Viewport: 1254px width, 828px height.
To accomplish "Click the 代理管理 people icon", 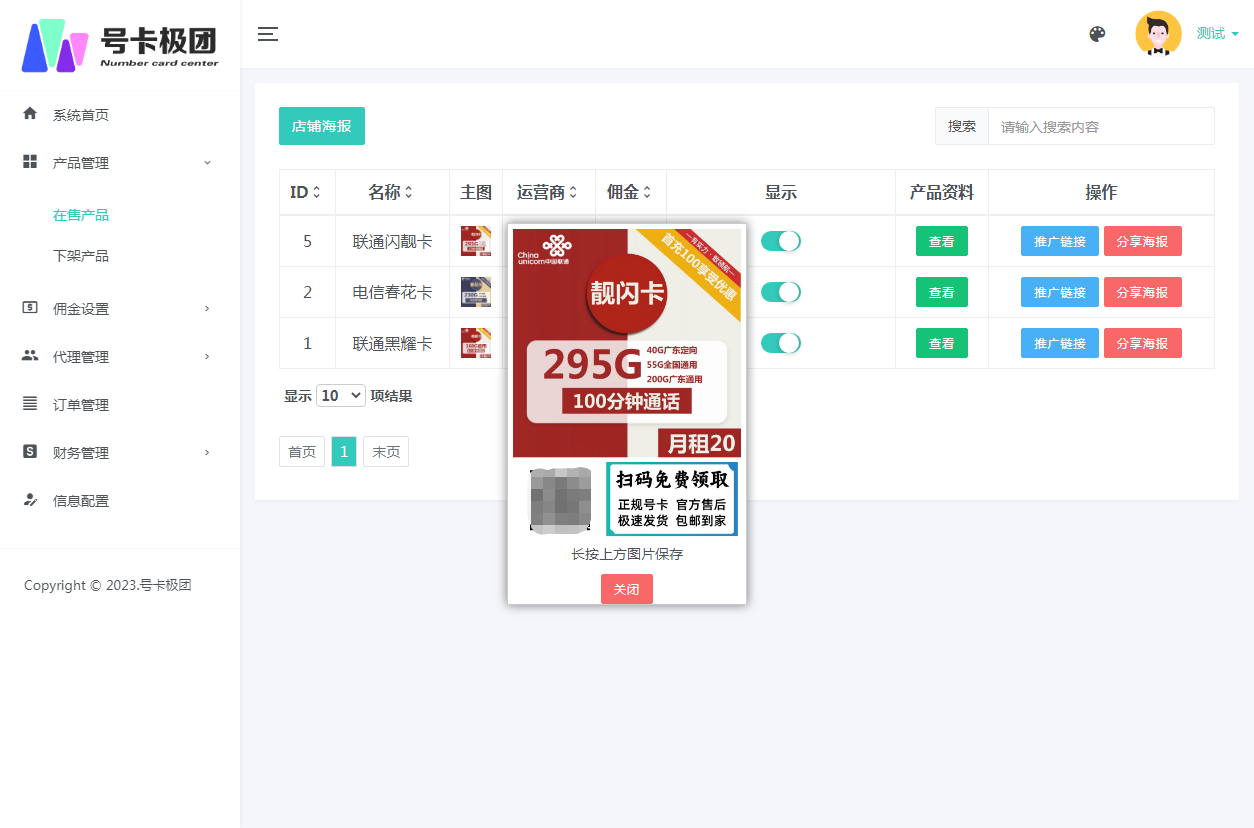I will (30, 356).
